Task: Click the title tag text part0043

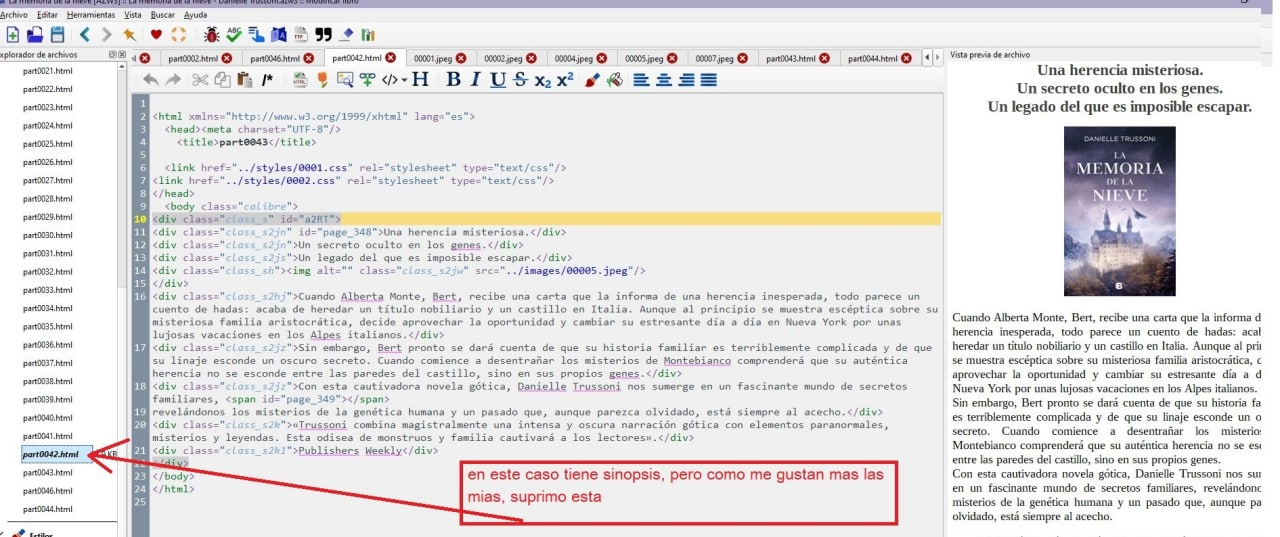Action: 245,142
